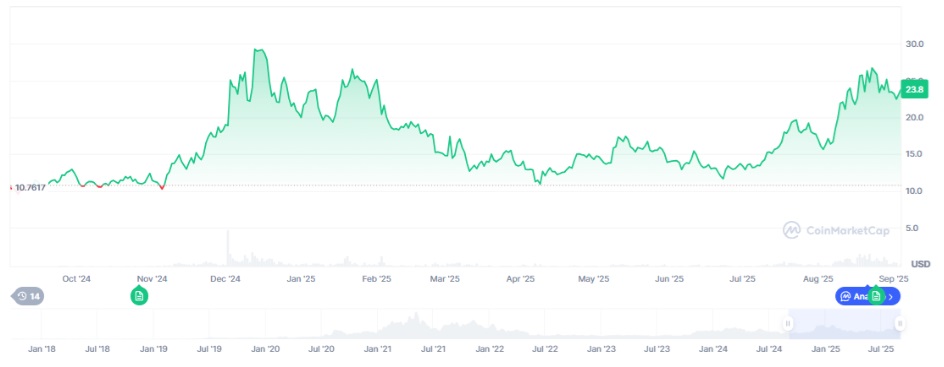Click Jan '18 in the navigator timeline

point(42,349)
